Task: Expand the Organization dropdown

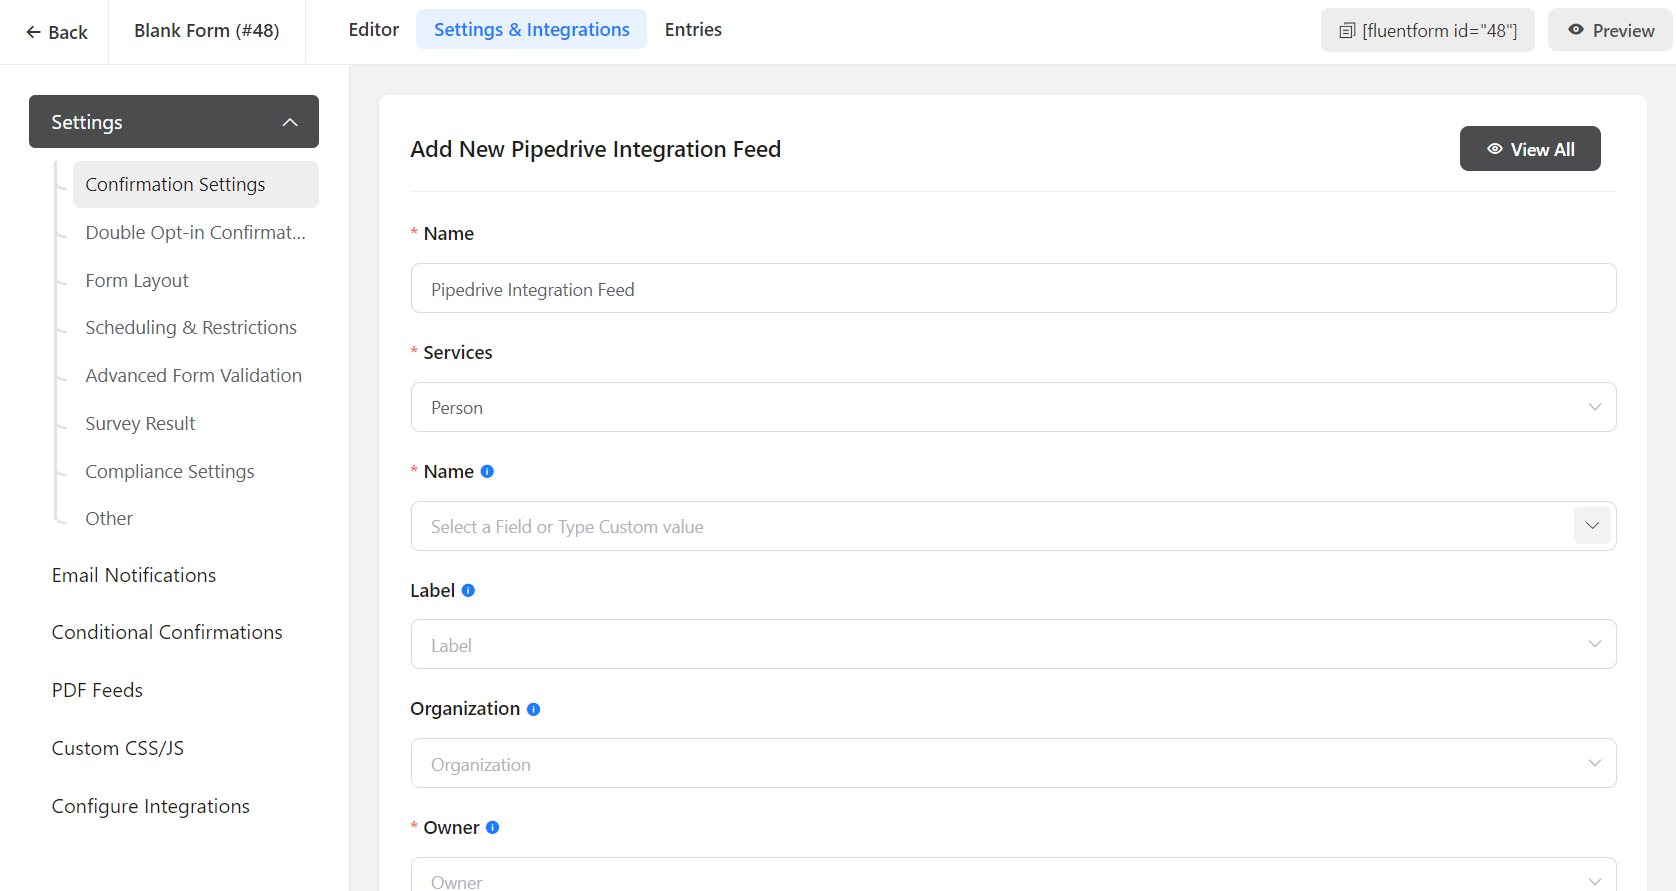Action: 1013,764
